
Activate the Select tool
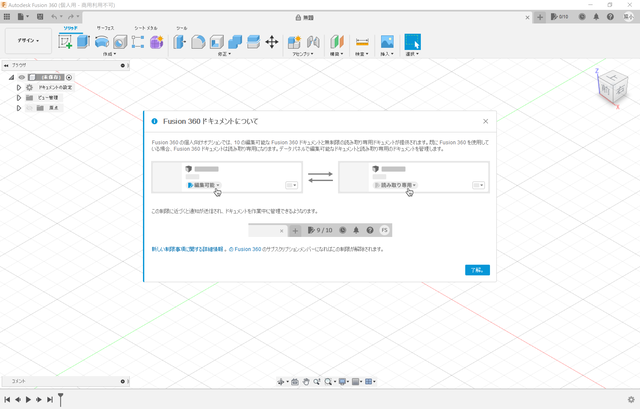click(412, 42)
